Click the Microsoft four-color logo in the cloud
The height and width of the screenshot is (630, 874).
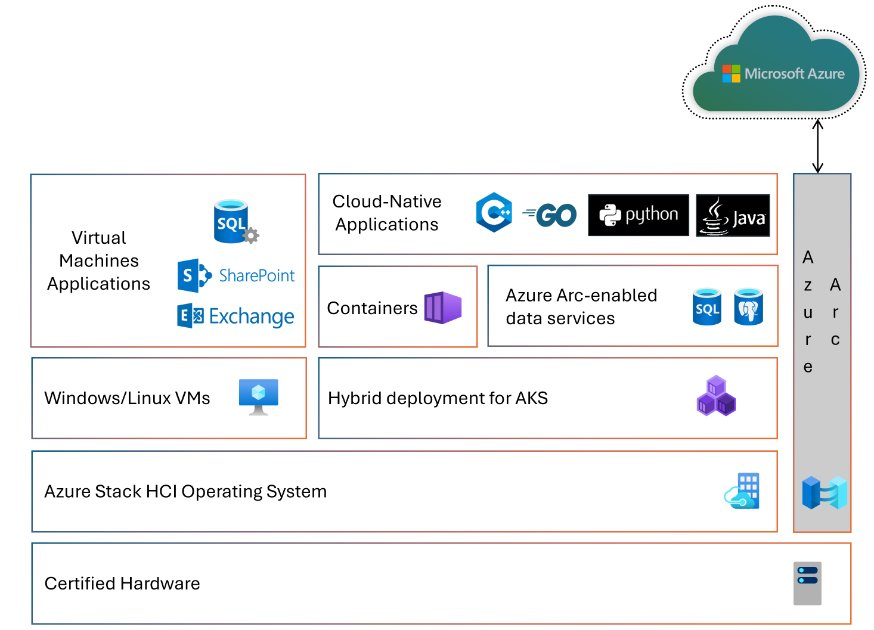coord(731,74)
